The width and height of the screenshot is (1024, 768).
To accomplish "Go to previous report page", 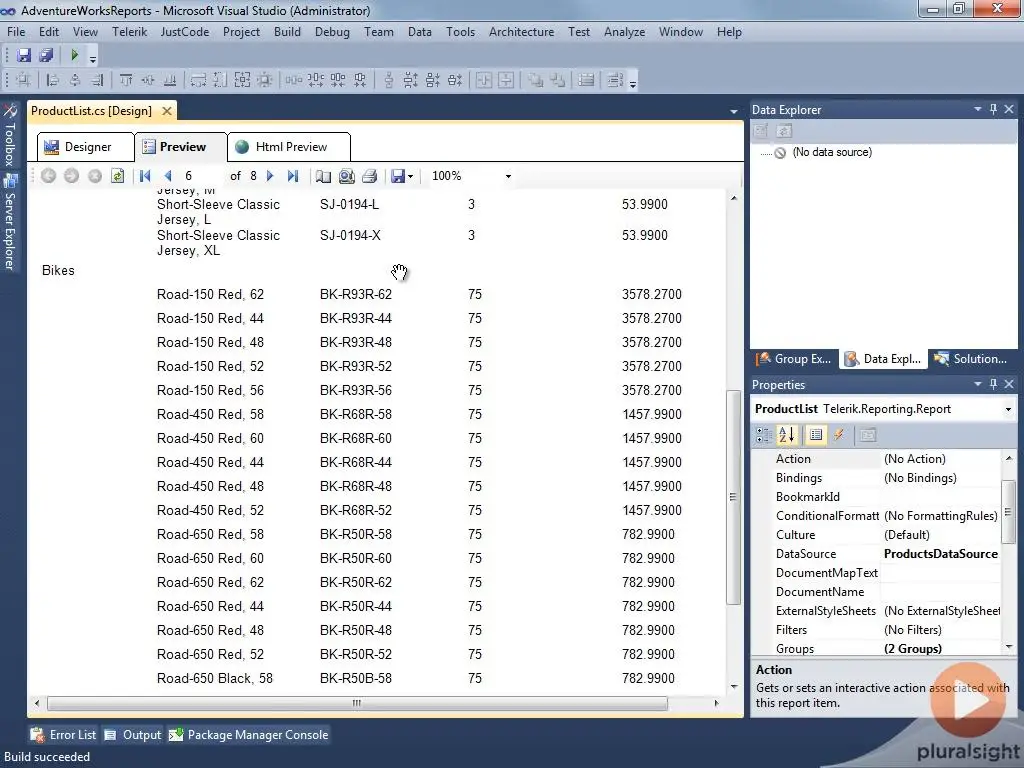I will pyautogui.click(x=168, y=176).
